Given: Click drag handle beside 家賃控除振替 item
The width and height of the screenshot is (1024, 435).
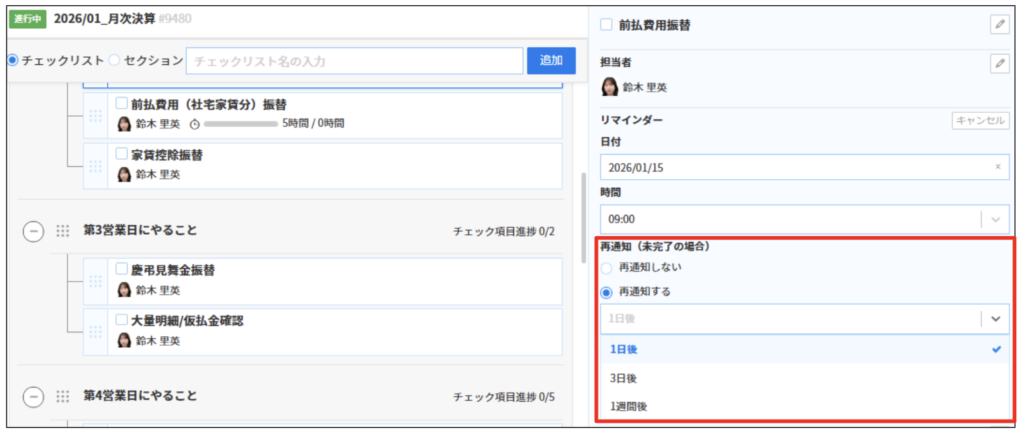Looking at the screenshot, I should tap(96, 165).
